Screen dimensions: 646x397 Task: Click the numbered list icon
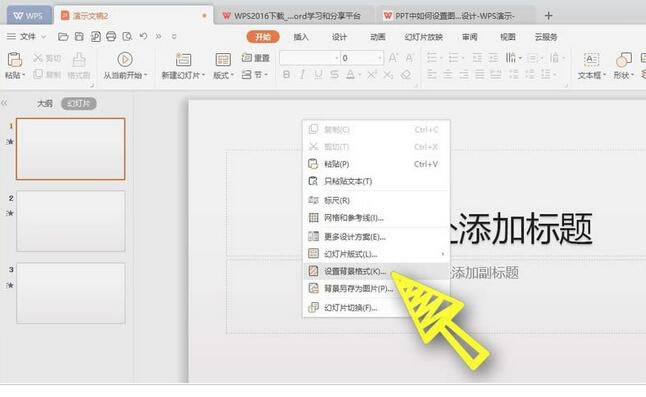coord(453,58)
